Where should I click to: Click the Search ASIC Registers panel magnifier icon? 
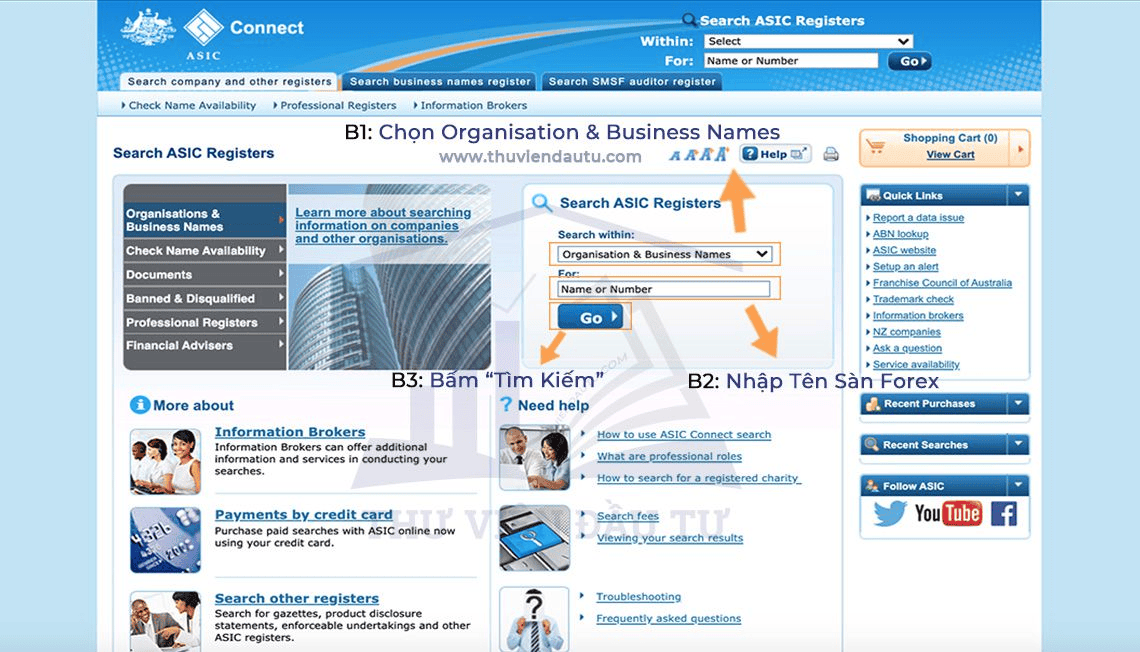tap(542, 203)
